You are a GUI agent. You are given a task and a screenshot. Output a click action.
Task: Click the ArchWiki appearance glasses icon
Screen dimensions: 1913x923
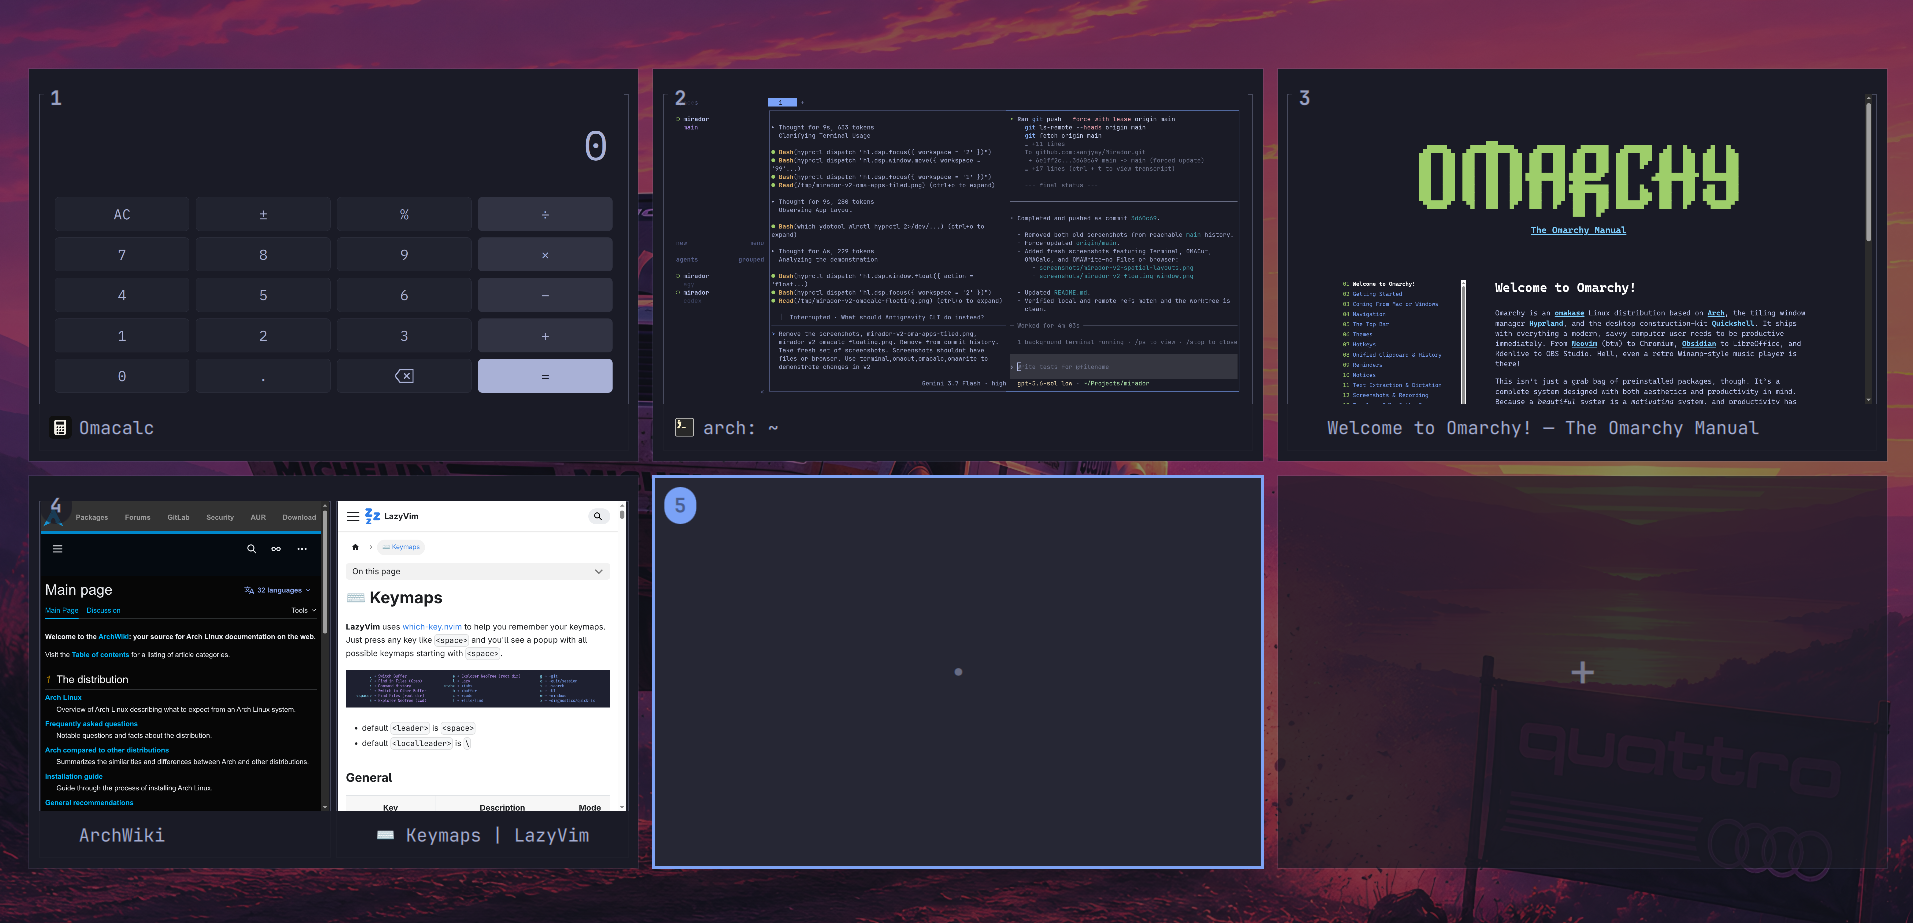[x=276, y=549]
